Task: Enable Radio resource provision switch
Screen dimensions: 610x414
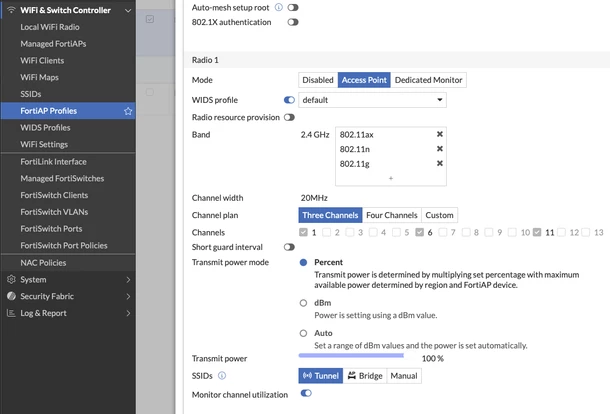Action: pyautogui.click(x=289, y=118)
